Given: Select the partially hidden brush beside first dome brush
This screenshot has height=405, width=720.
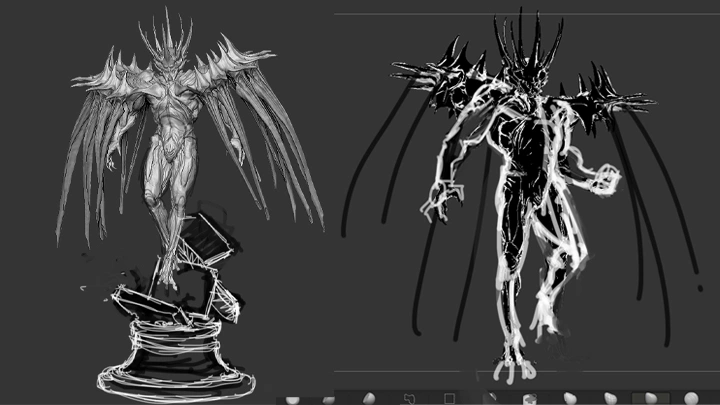Looking at the screenshot, I should [328, 399].
